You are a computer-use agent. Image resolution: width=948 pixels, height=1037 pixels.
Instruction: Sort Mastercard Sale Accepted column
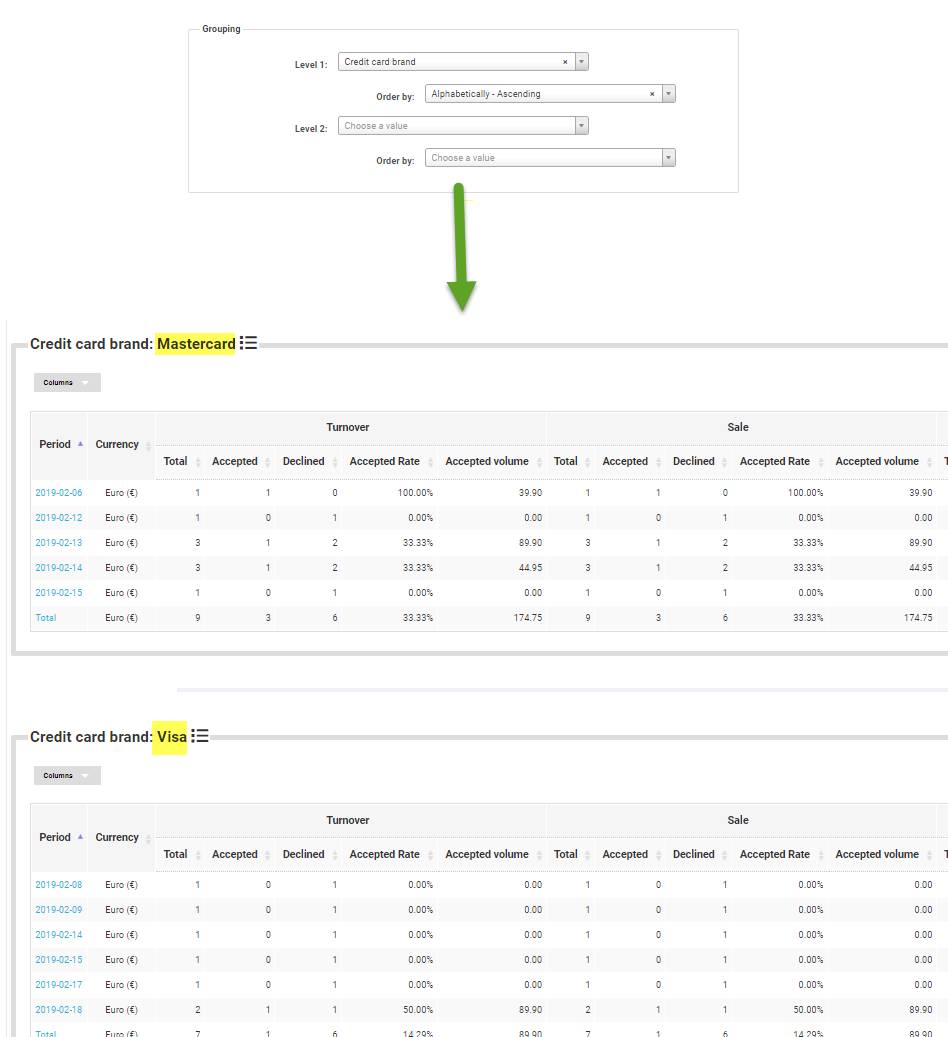(x=630, y=462)
